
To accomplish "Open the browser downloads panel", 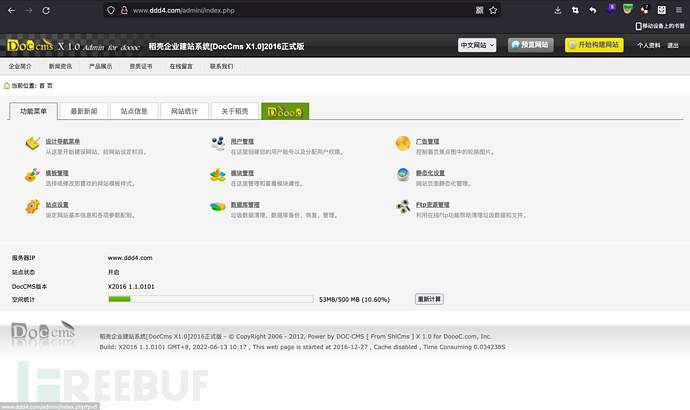I will tap(558, 10).
